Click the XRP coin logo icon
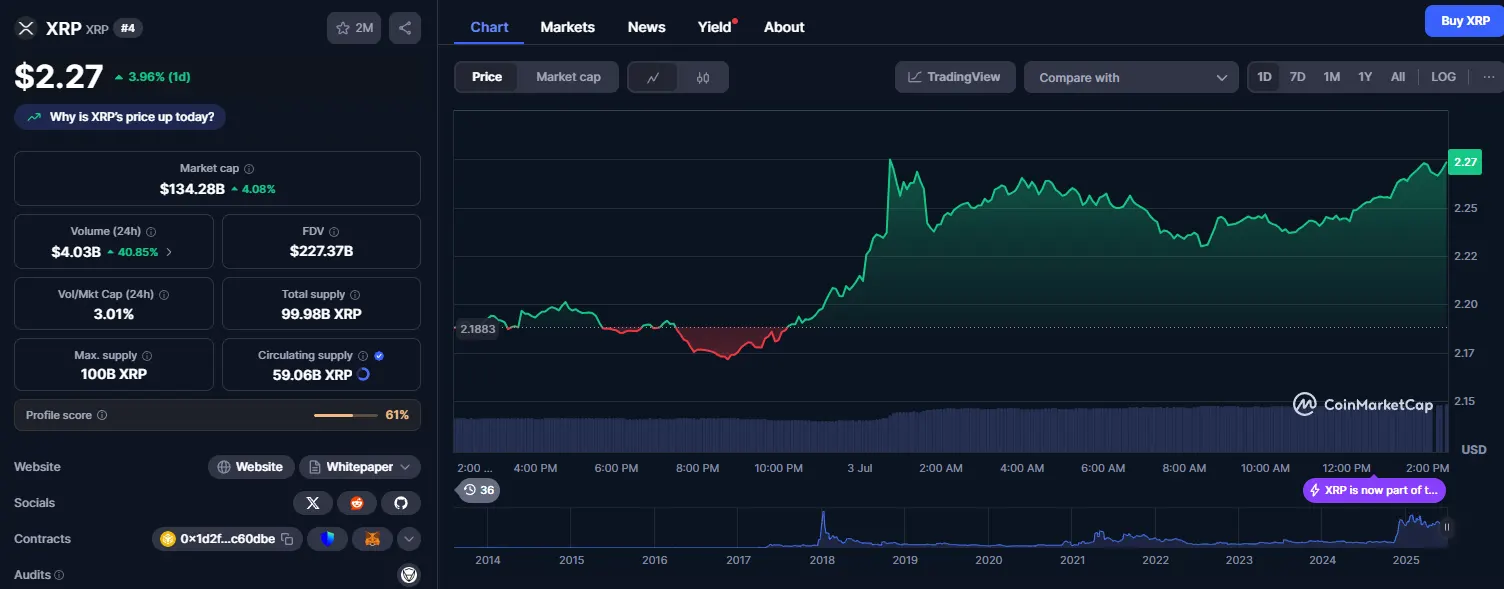 click(x=26, y=28)
